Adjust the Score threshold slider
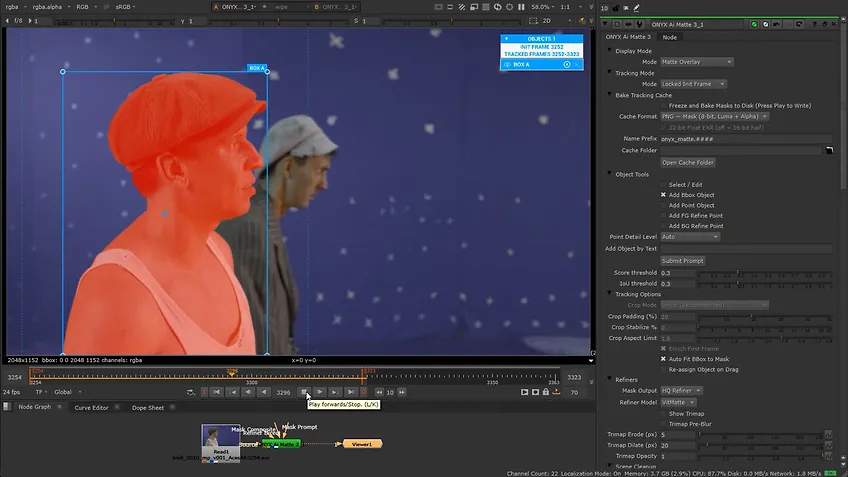 tap(765, 273)
